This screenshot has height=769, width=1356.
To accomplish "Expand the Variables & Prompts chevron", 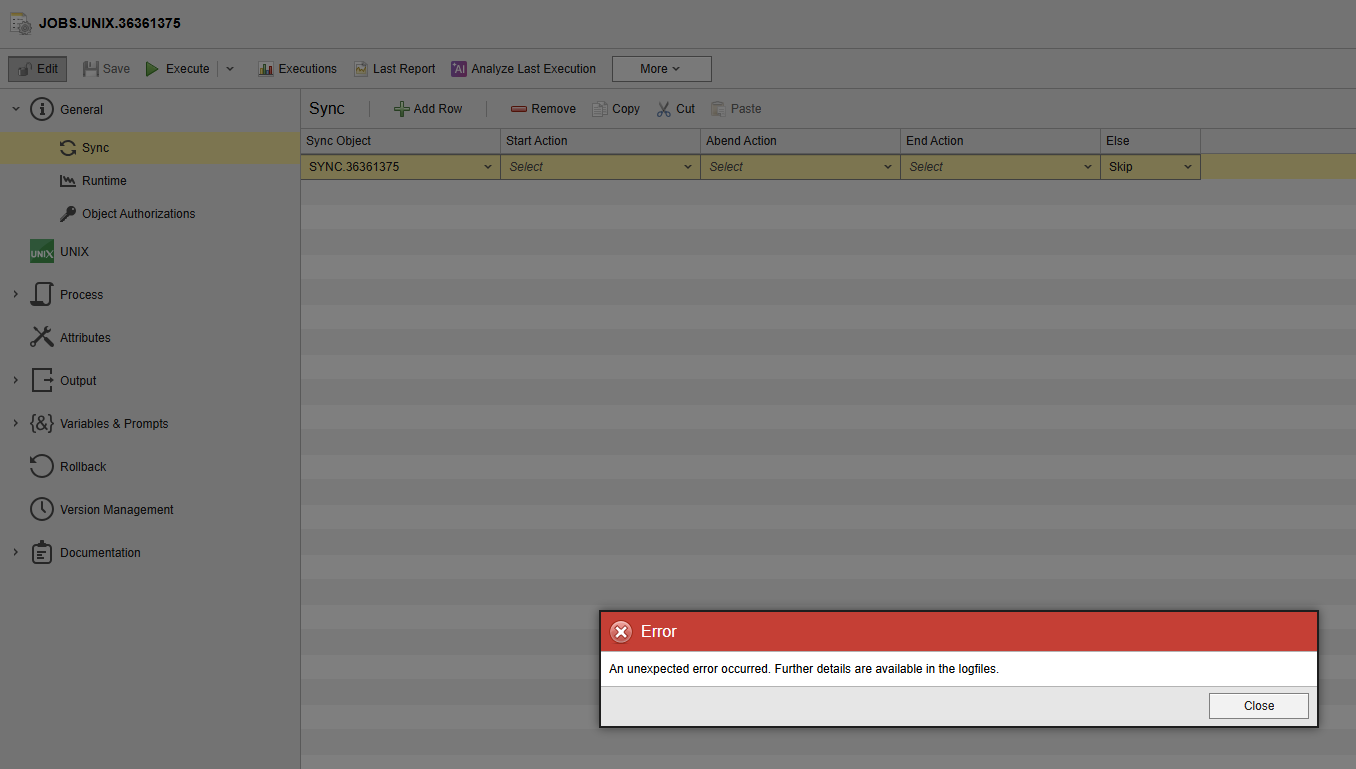I will point(15,423).
